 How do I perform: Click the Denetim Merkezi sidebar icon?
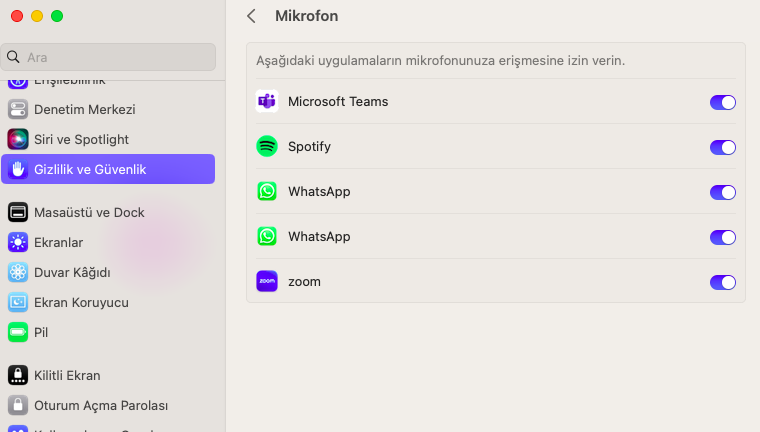tap(18, 109)
